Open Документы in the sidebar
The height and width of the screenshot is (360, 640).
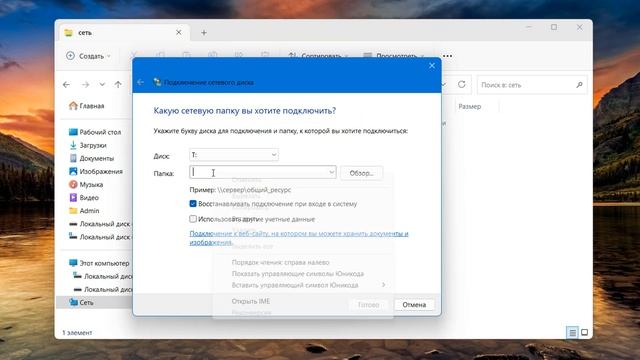point(91,158)
